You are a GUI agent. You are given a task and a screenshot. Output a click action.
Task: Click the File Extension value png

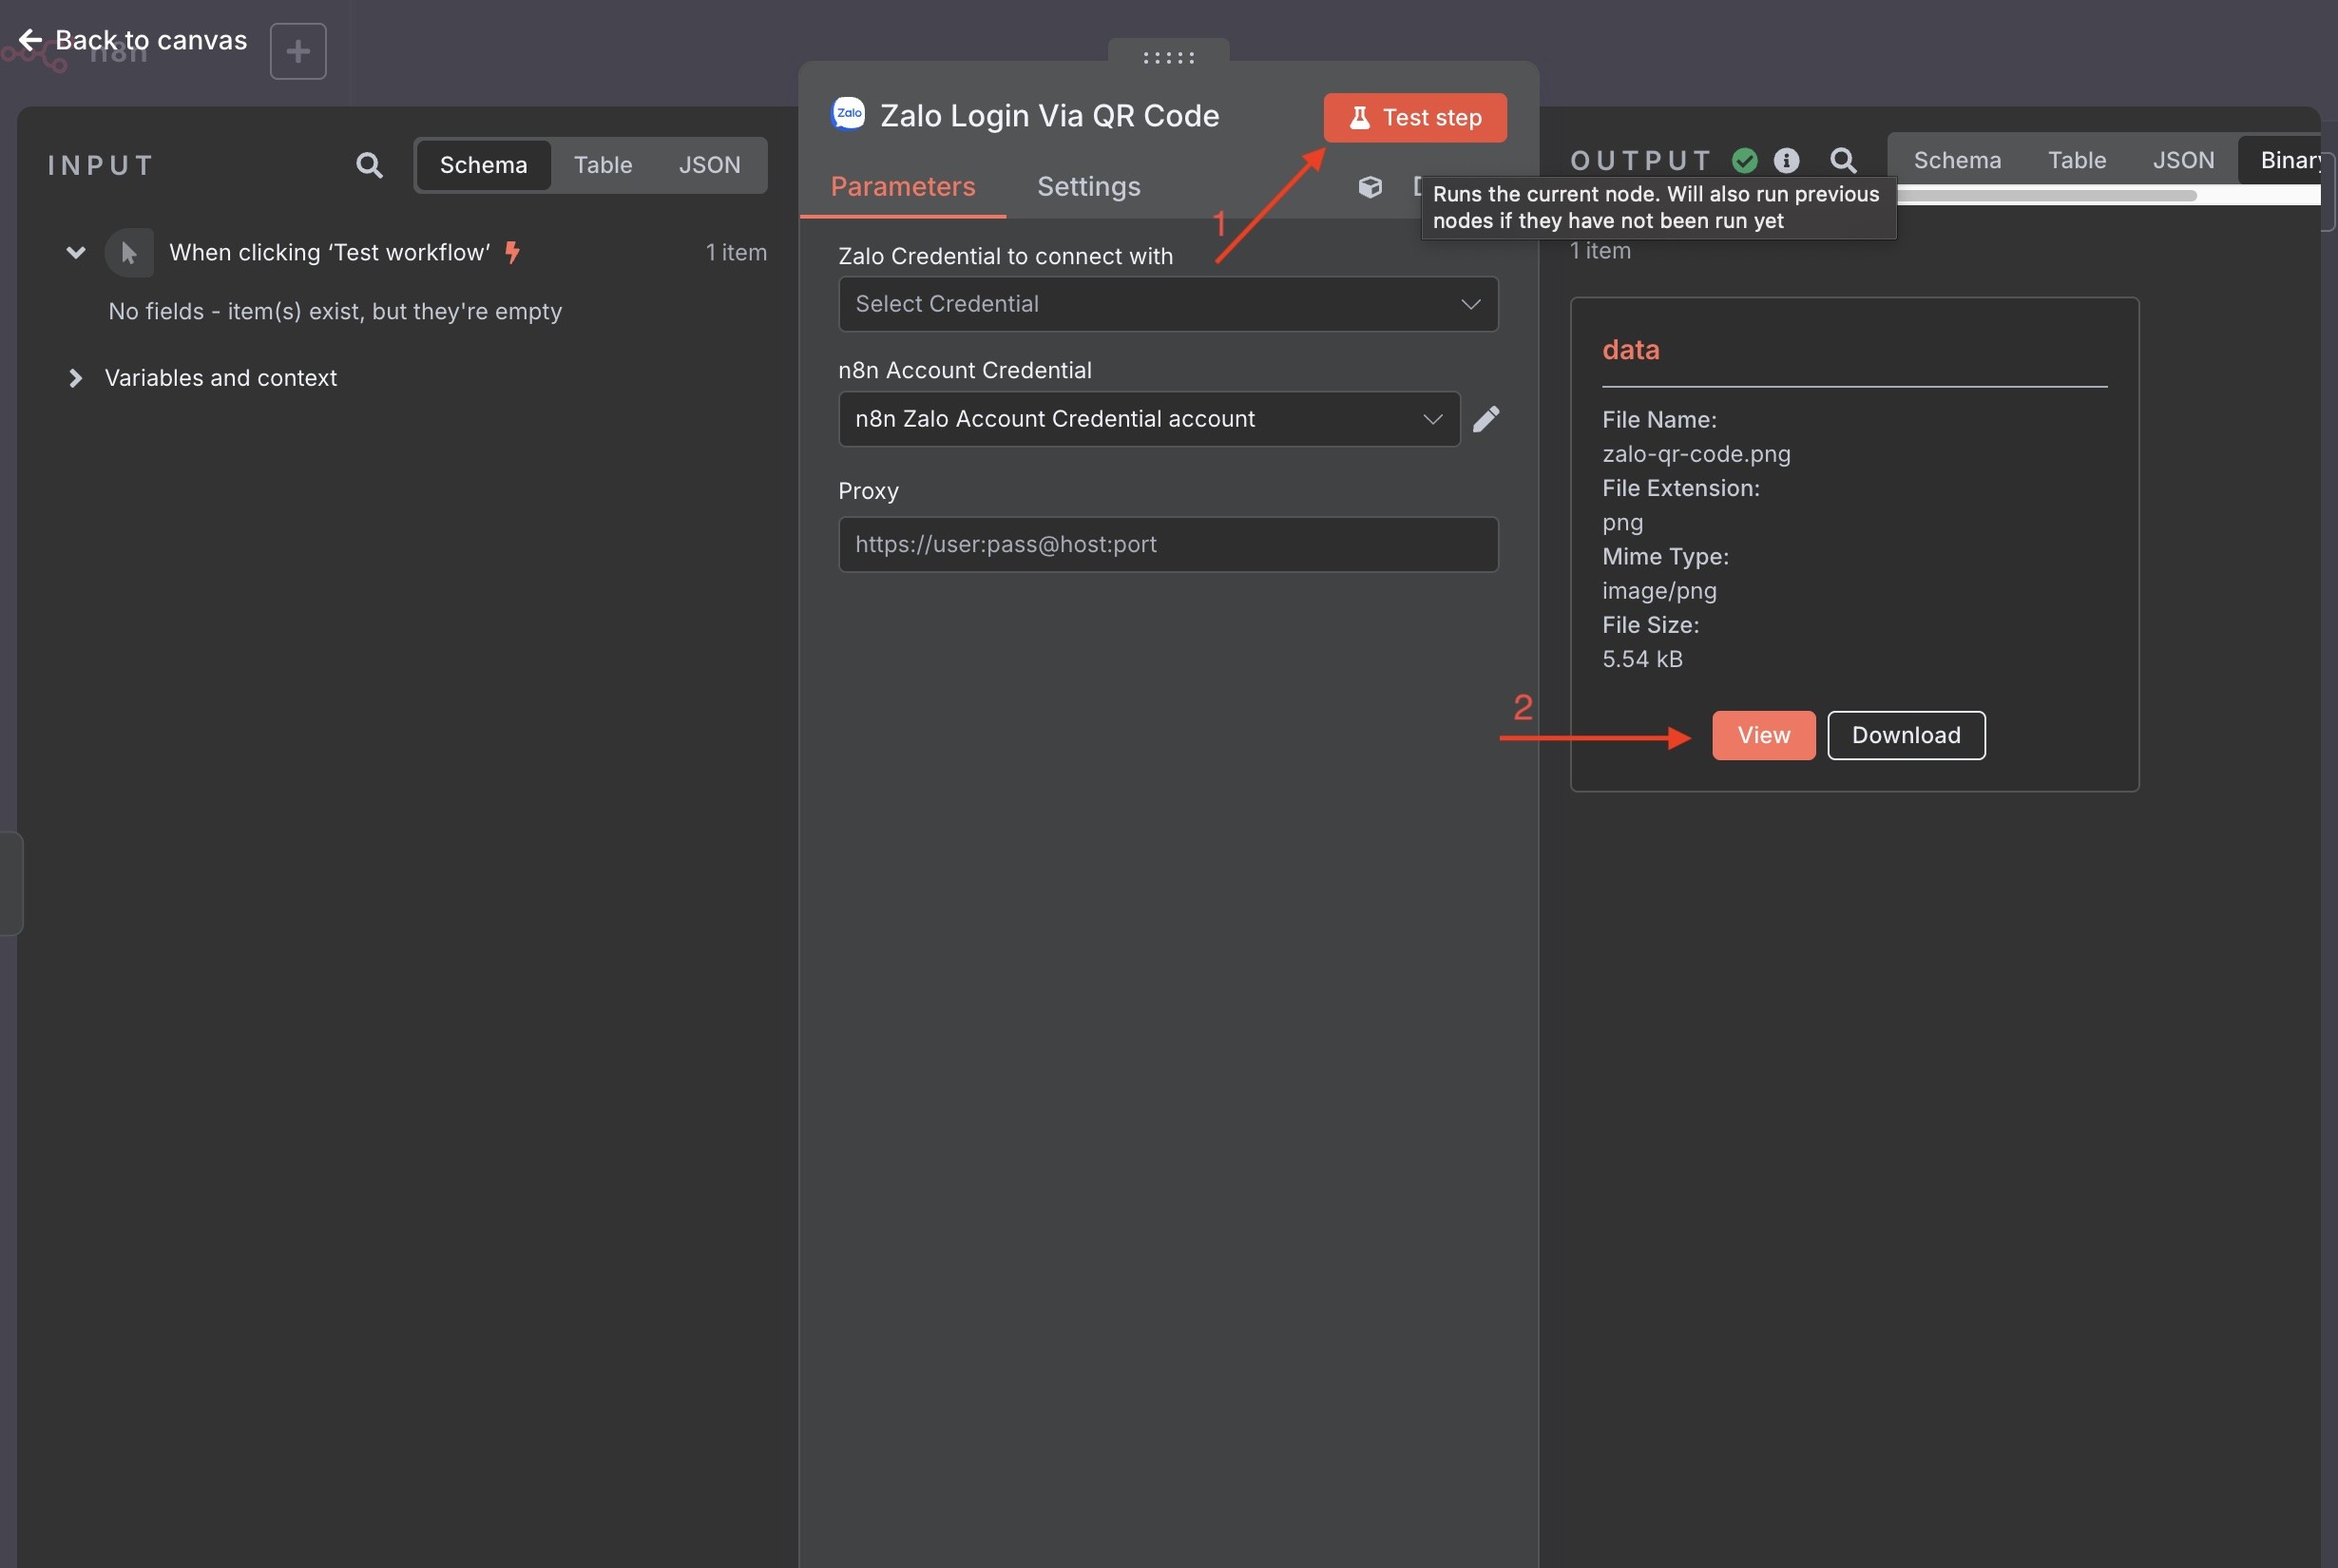tap(1622, 523)
